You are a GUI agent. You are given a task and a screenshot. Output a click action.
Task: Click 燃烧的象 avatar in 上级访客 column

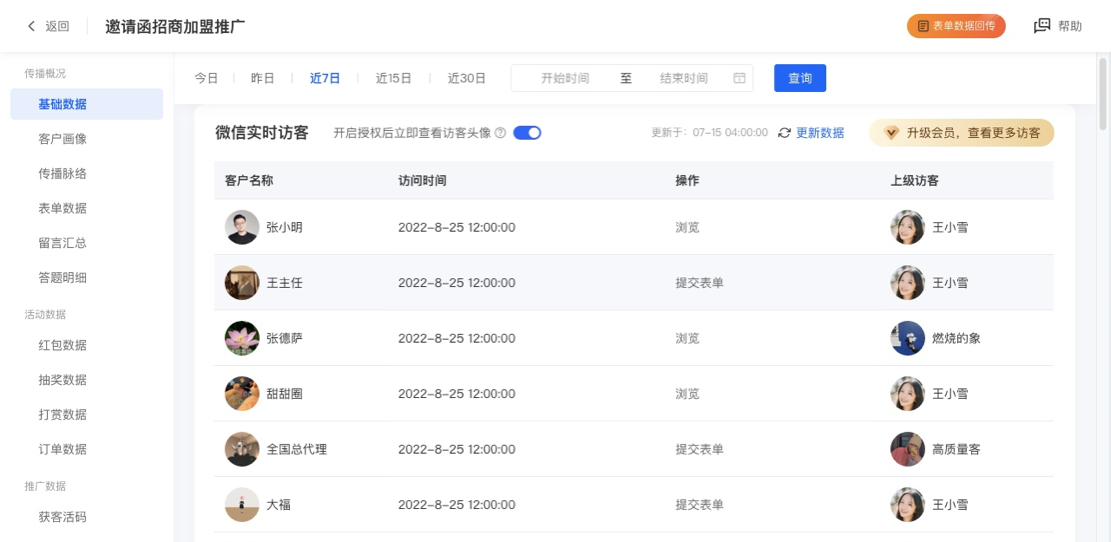pyautogui.click(x=907, y=338)
